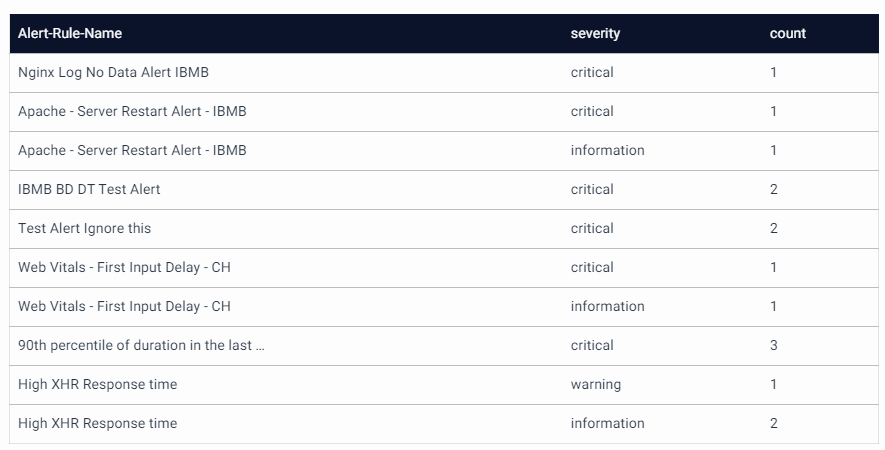Click critical severity for IBMB BD DT Test Alert
Screen dimensions: 885x450
click(x=592, y=189)
